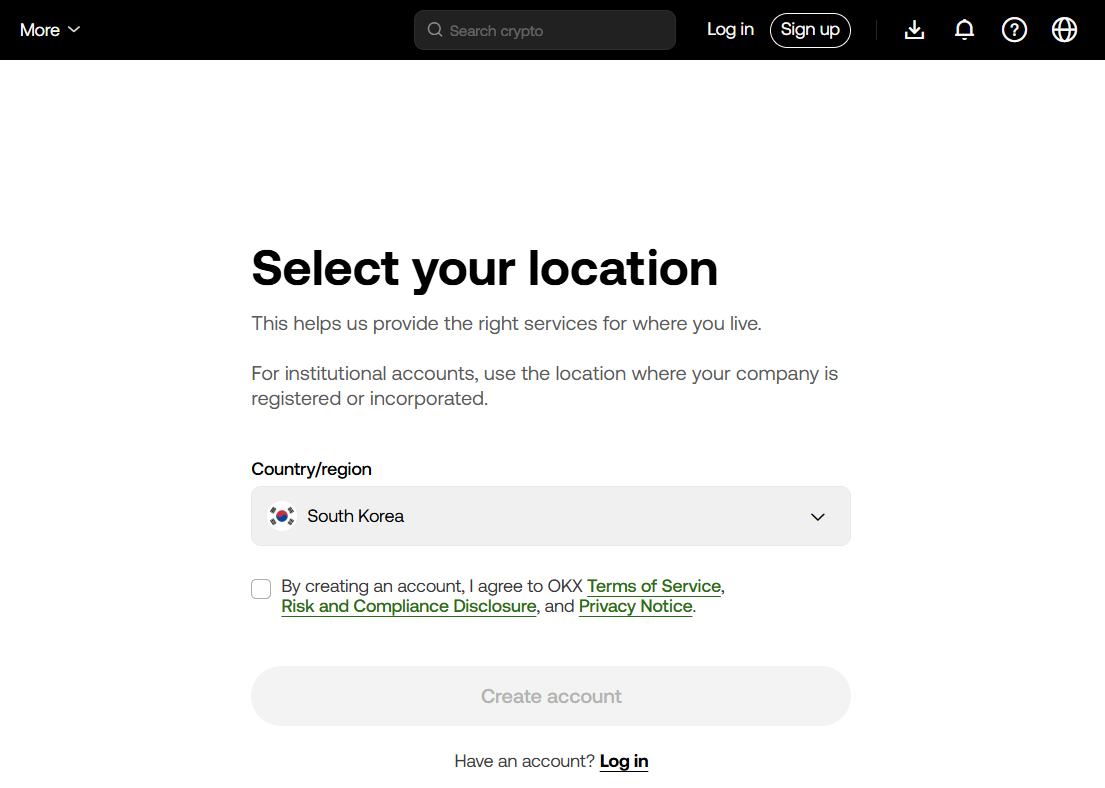This screenshot has height=788, width=1105.
Task: Click the help question mark icon
Action: (1014, 30)
